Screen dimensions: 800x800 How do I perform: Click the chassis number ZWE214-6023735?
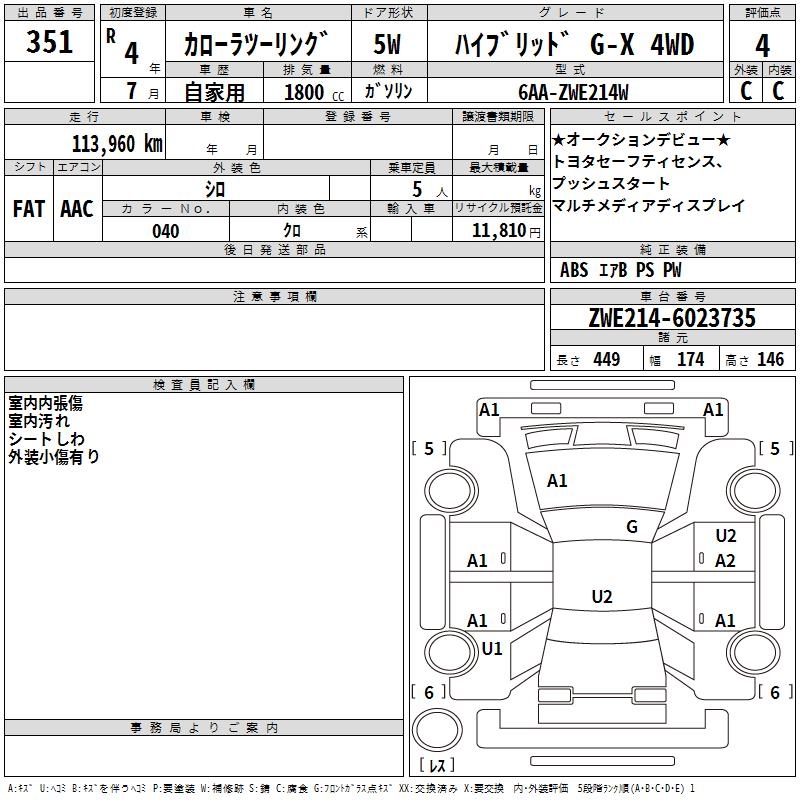click(672, 318)
